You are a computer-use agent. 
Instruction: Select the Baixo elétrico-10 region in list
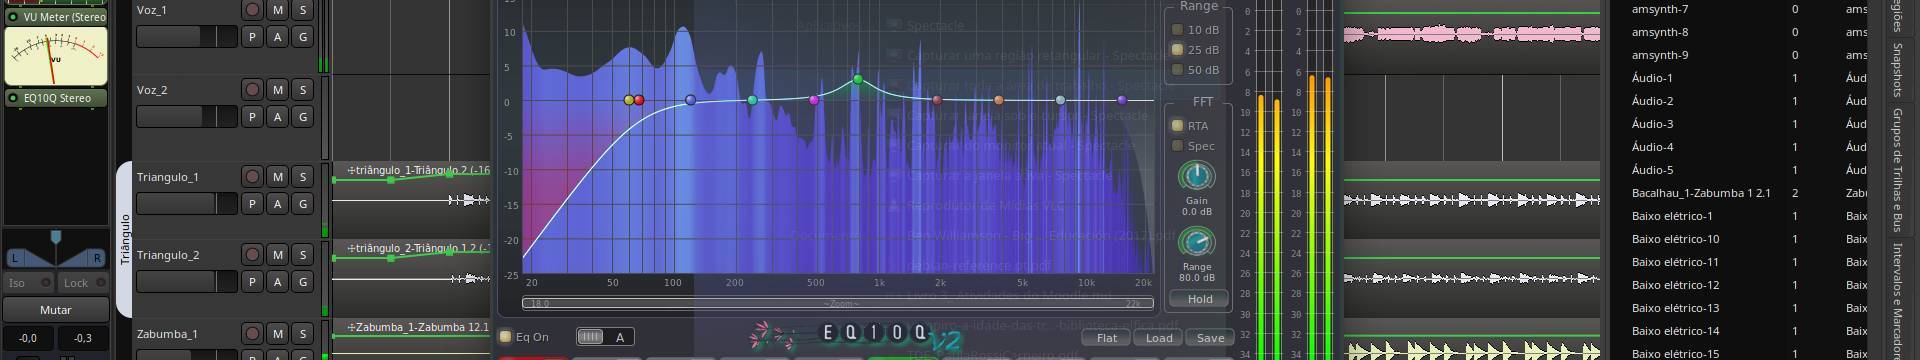(x=1675, y=239)
